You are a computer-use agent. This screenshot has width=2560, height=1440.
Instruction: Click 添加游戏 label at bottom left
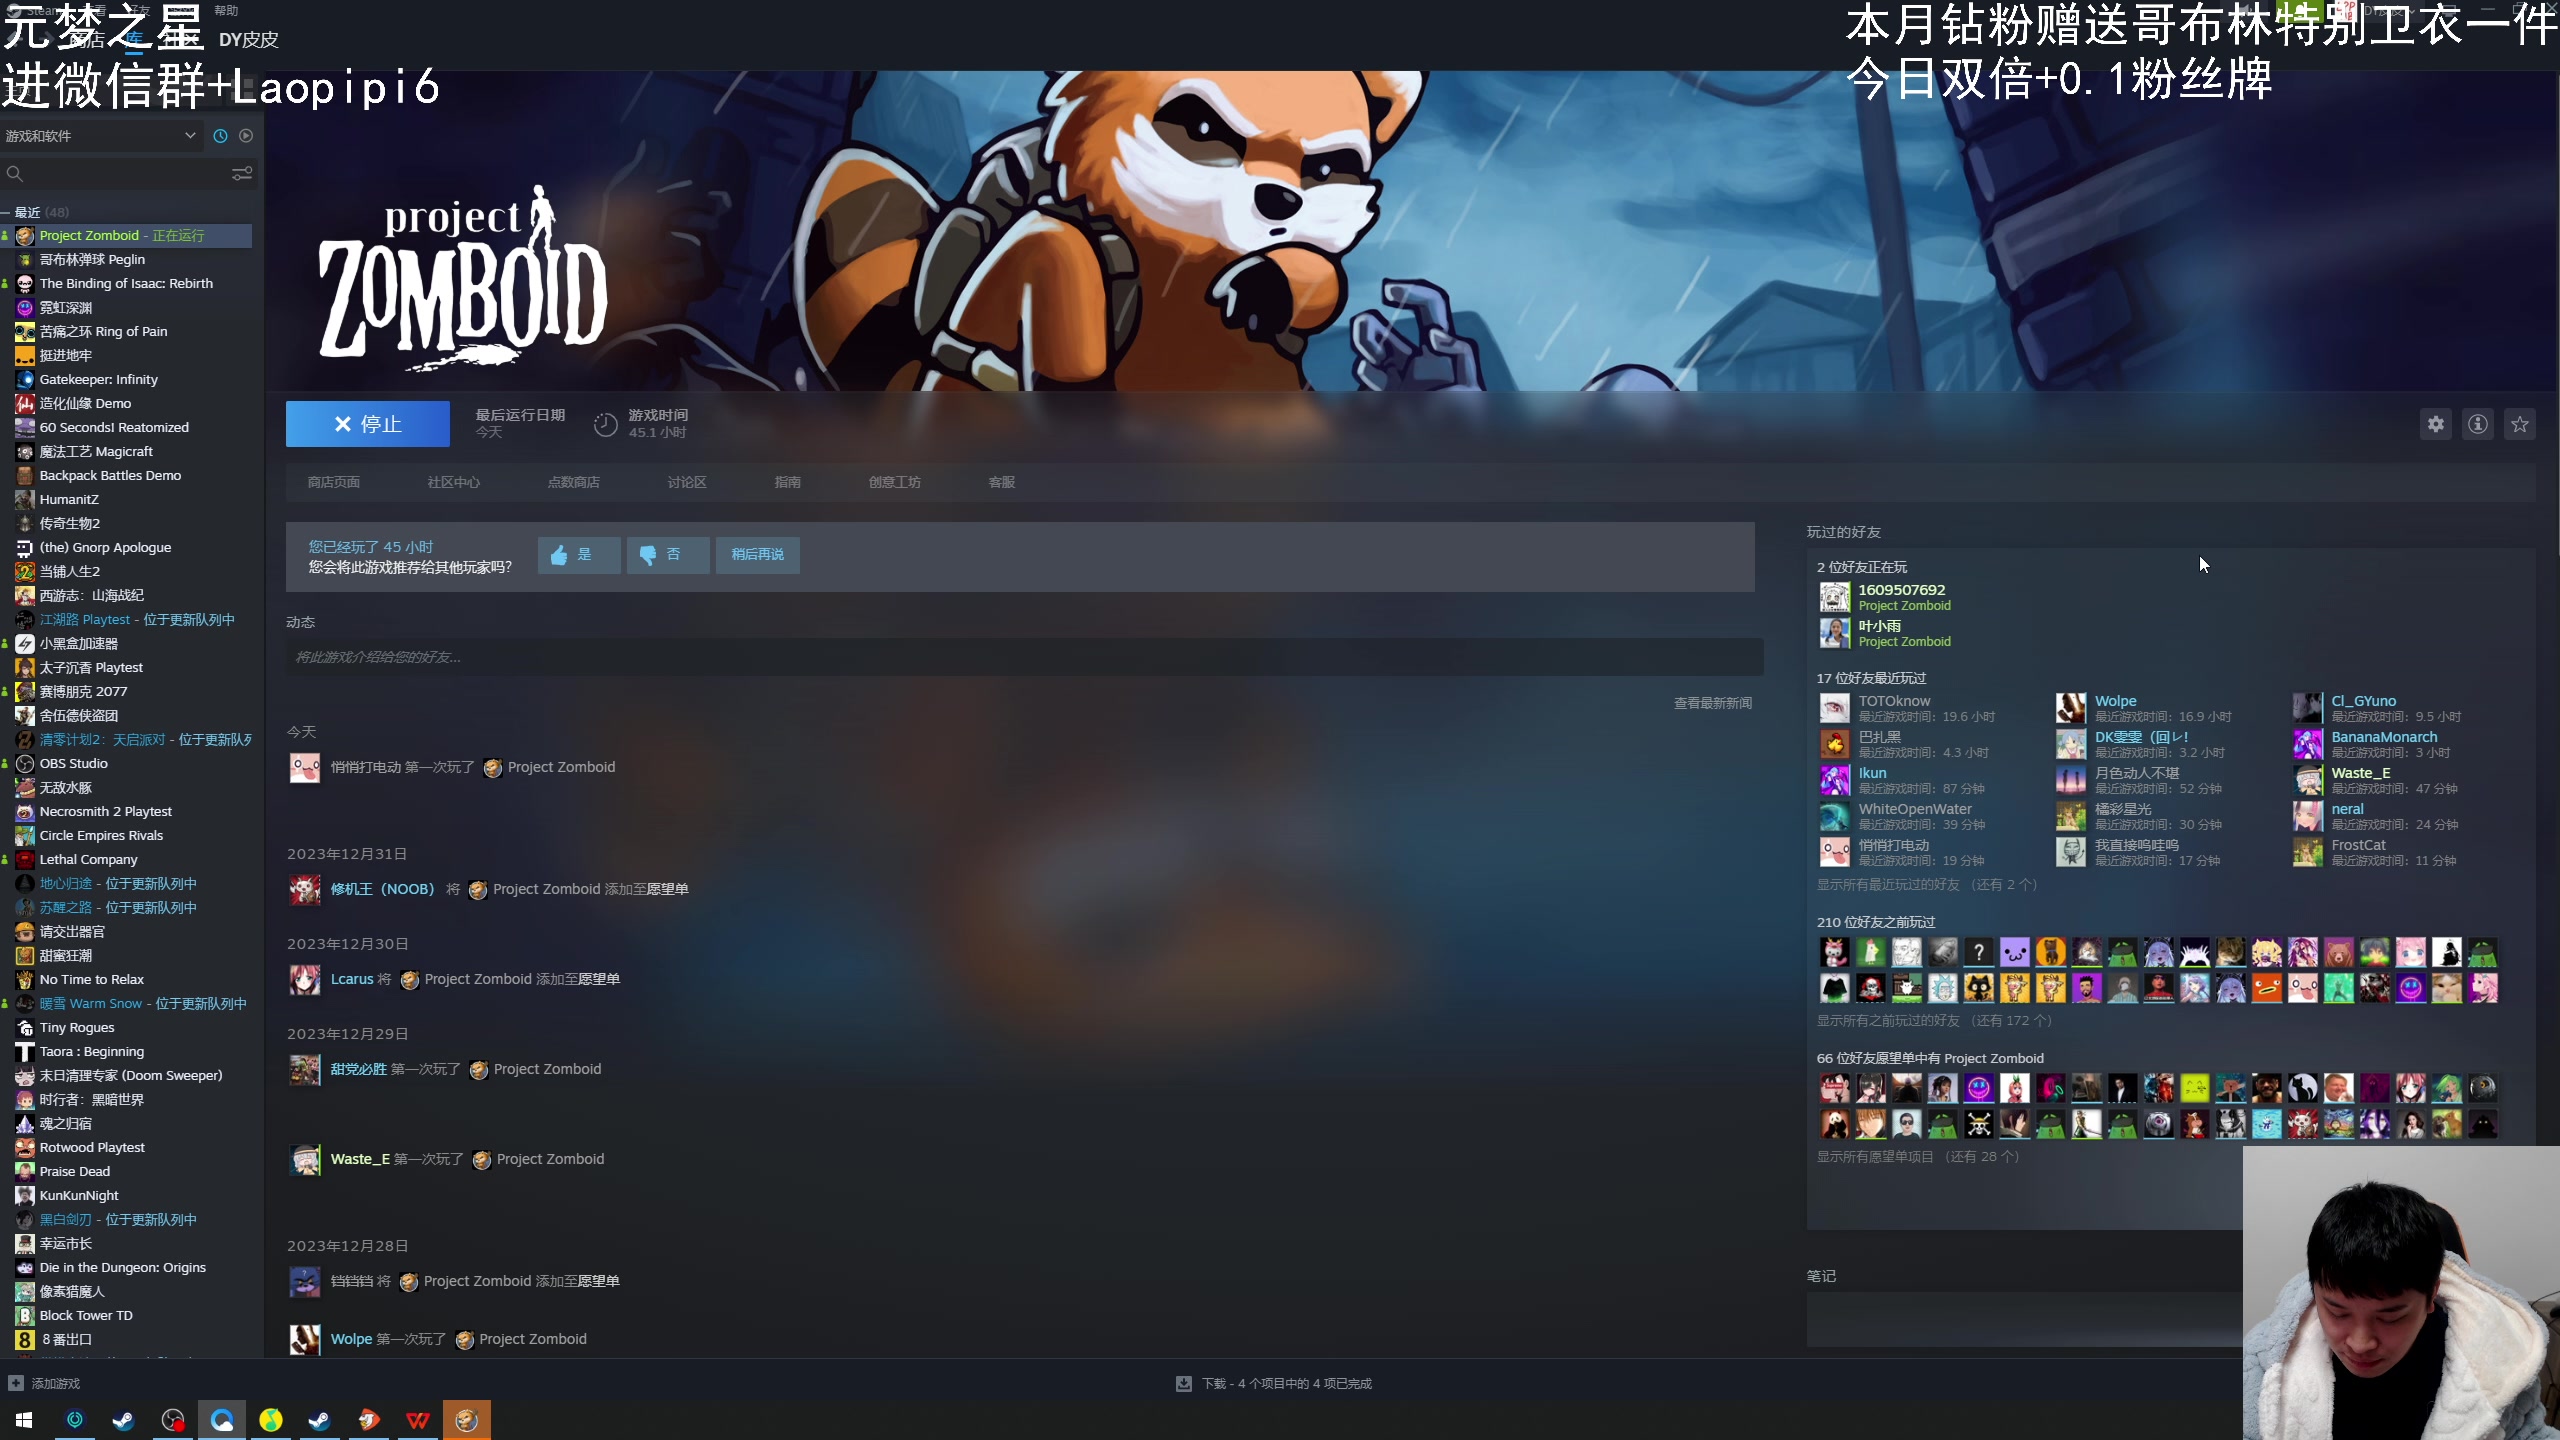click(x=56, y=1384)
